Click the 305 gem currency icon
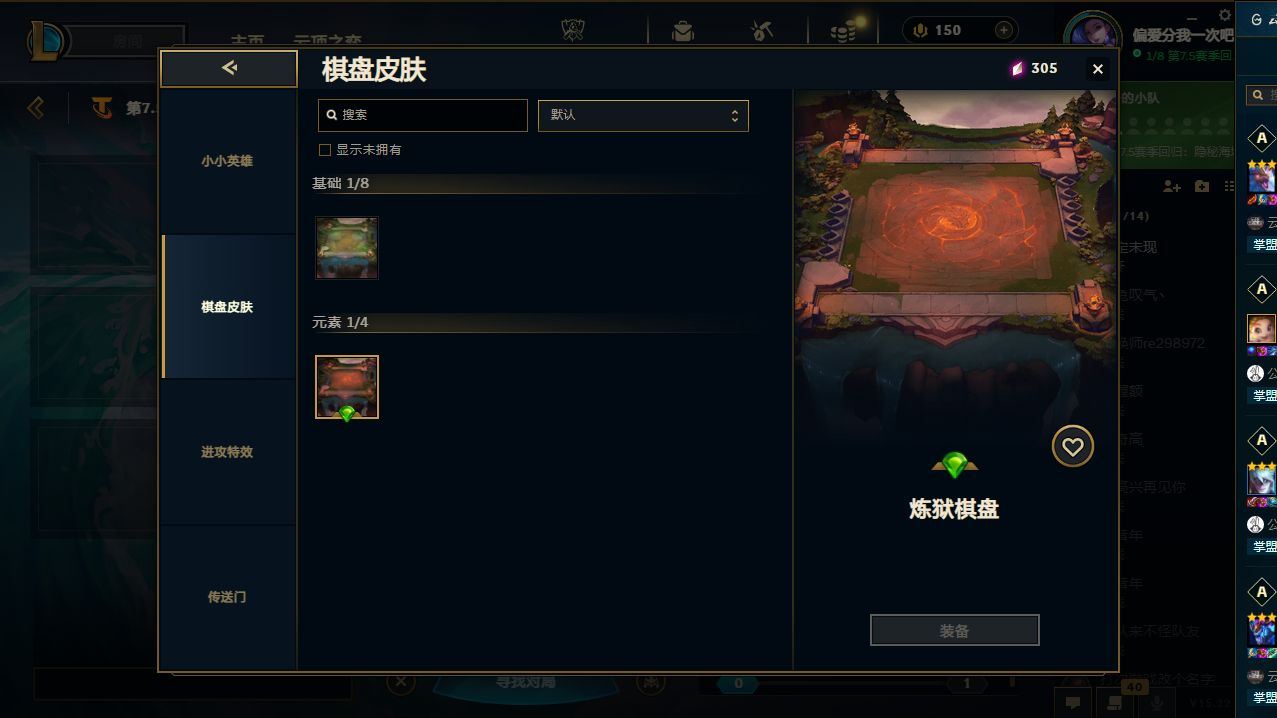The image size is (1277, 718). pos(1017,68)
